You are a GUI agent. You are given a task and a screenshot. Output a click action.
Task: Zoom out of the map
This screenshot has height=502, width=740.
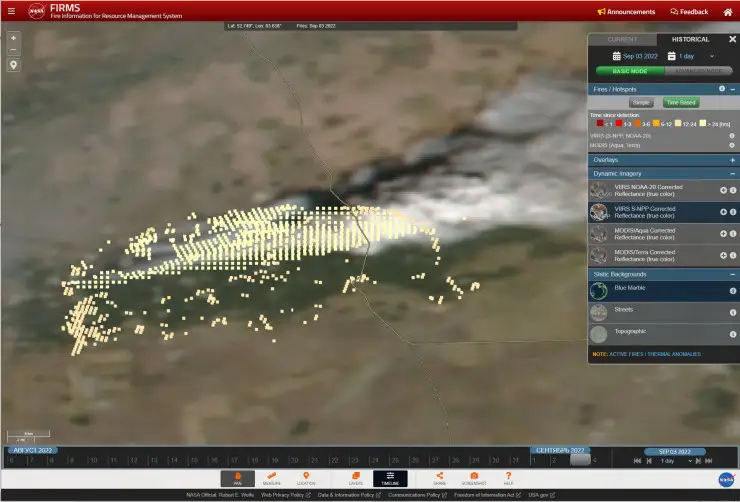(x=13, y=50)
